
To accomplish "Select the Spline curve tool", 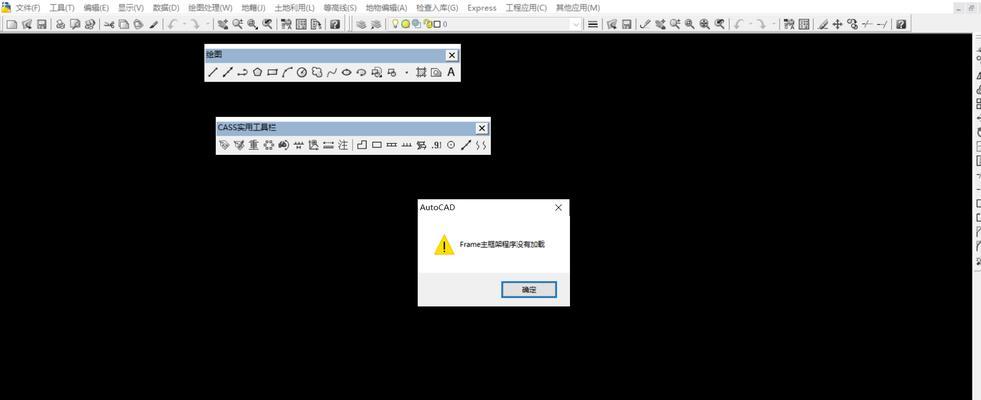I will coord(332,73).
